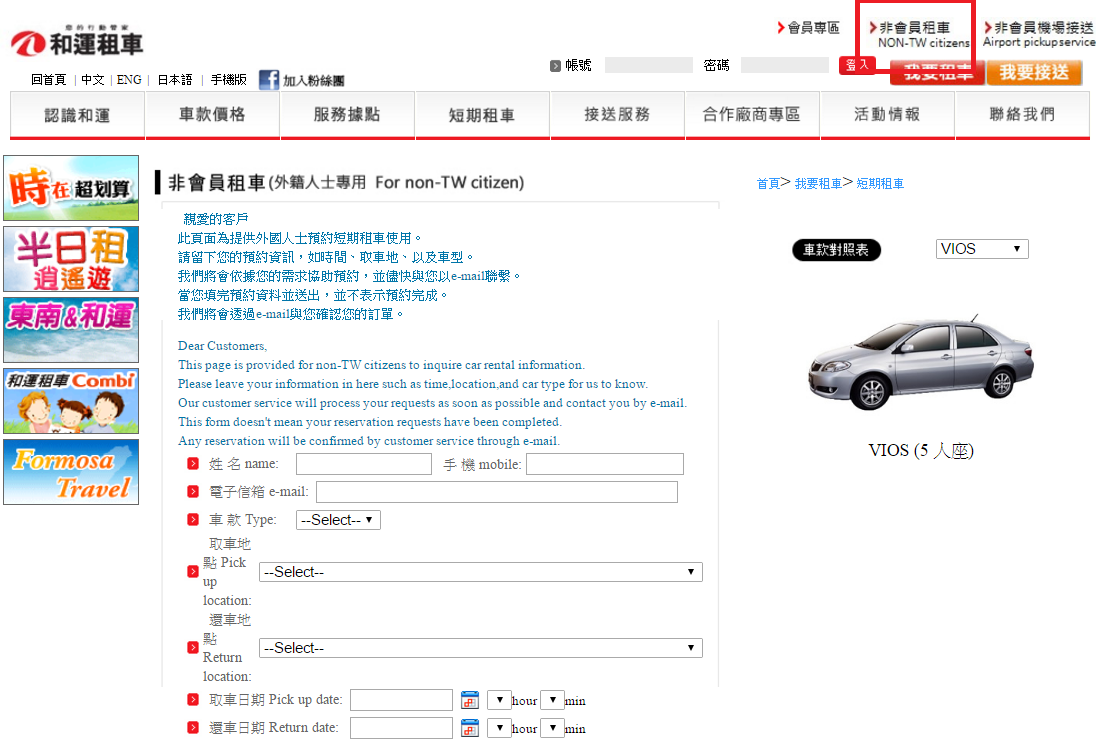
Task: Open the 短期租車 navigation menu
Action: pyautogui.click(x=482, y=115)
